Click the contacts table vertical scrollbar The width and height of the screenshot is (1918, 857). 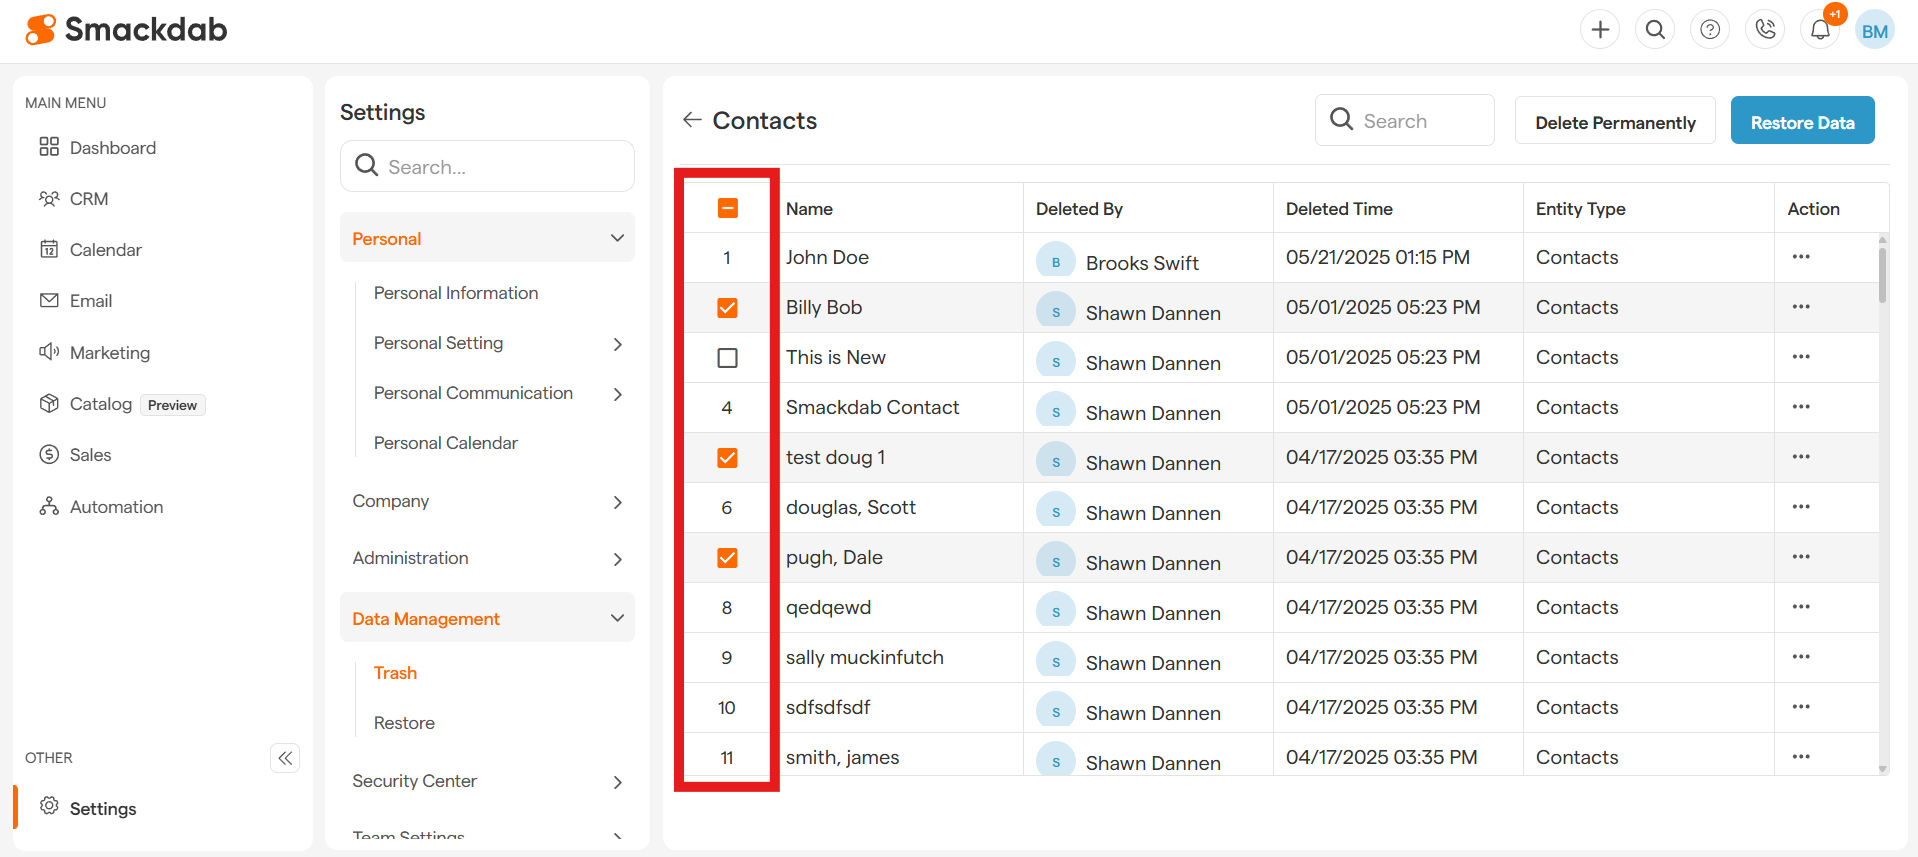click(1883, 275)
